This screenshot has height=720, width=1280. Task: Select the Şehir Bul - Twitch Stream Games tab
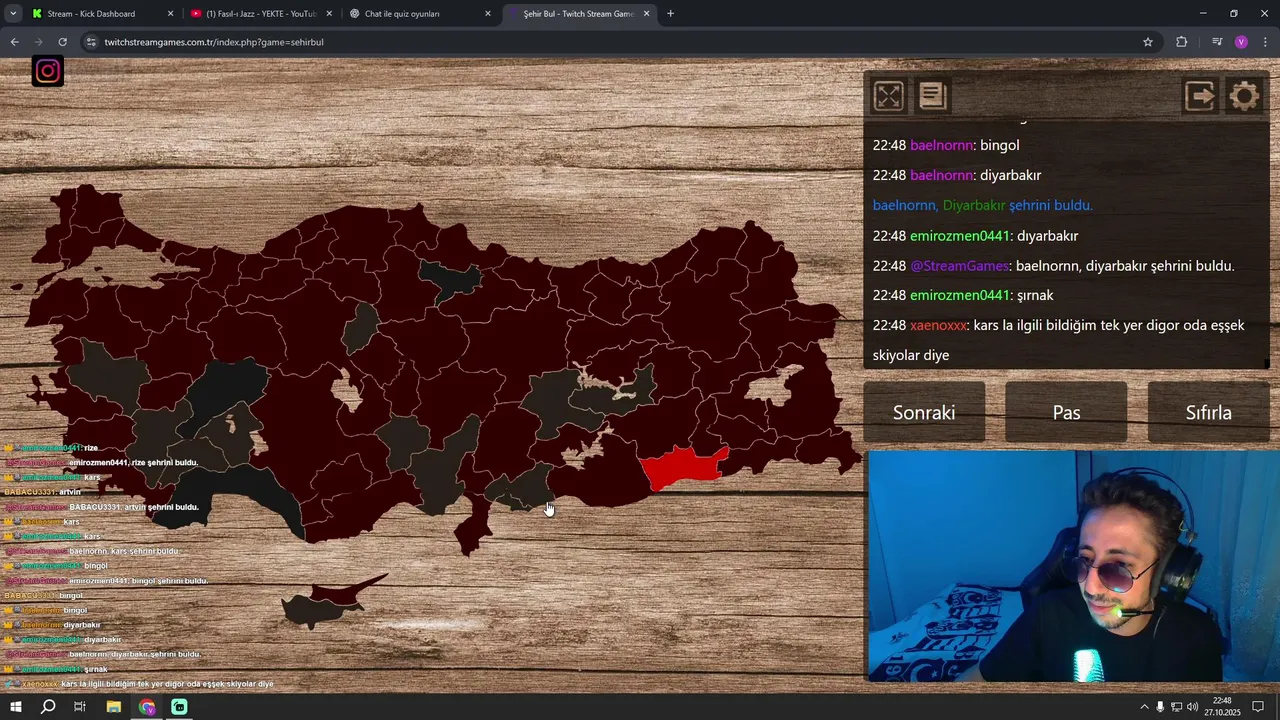(x=579, y=14)
